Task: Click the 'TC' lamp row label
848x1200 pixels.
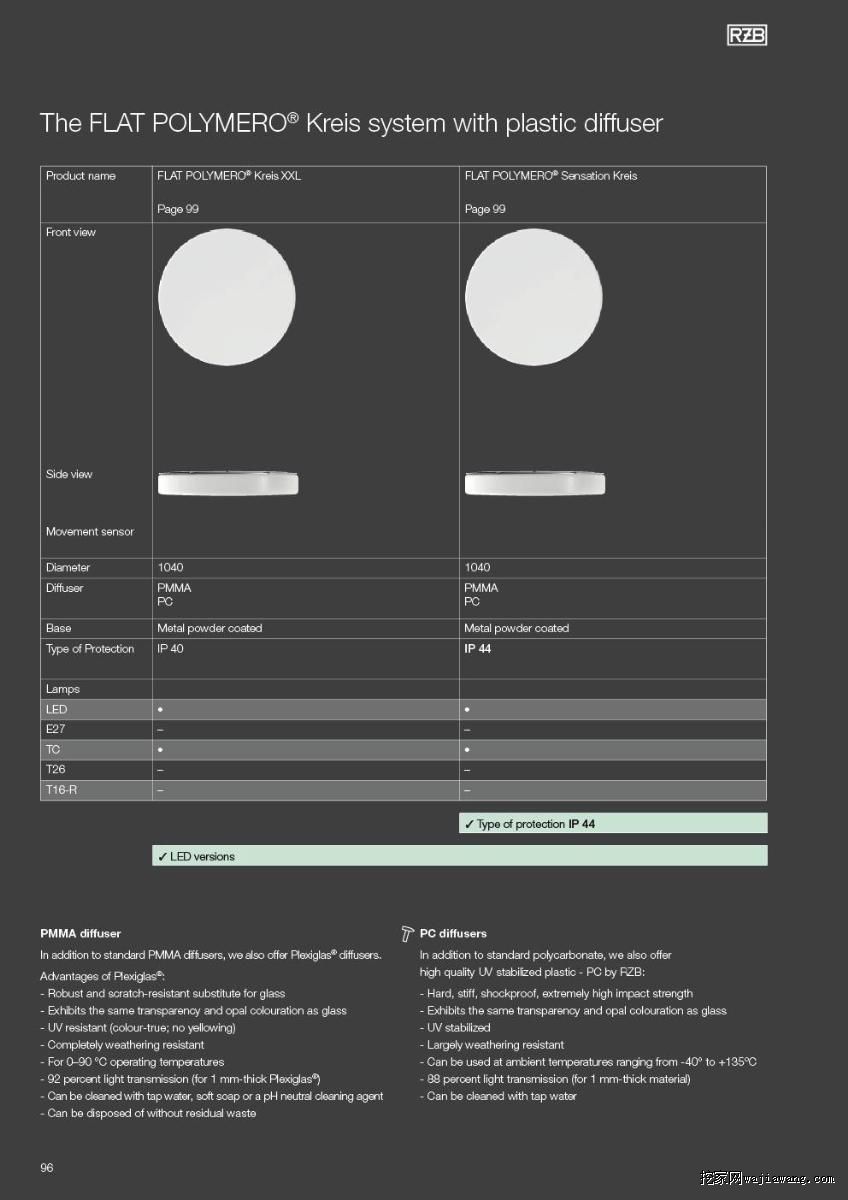Action: 53,750
